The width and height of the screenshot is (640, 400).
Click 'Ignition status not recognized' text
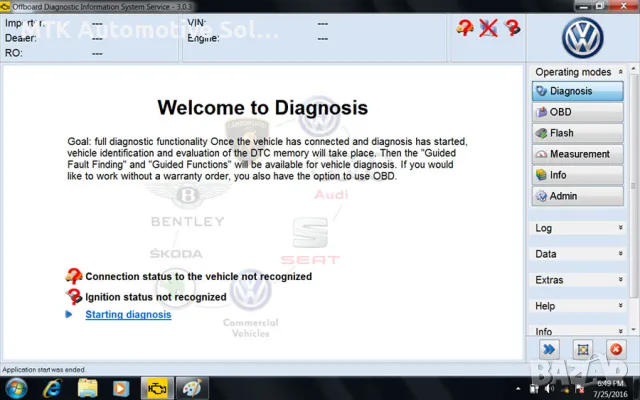(156, 297)
